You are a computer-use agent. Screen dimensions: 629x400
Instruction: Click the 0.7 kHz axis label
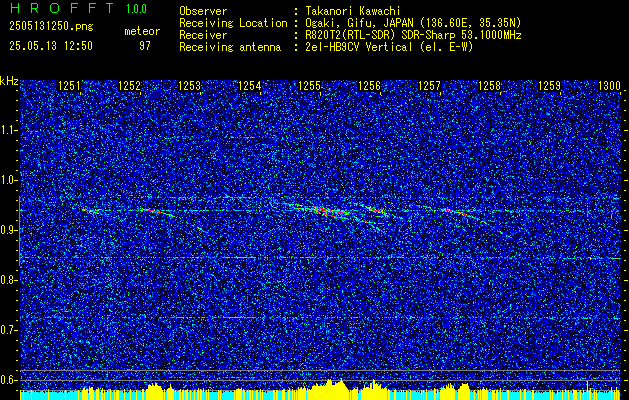click(9, 330)
